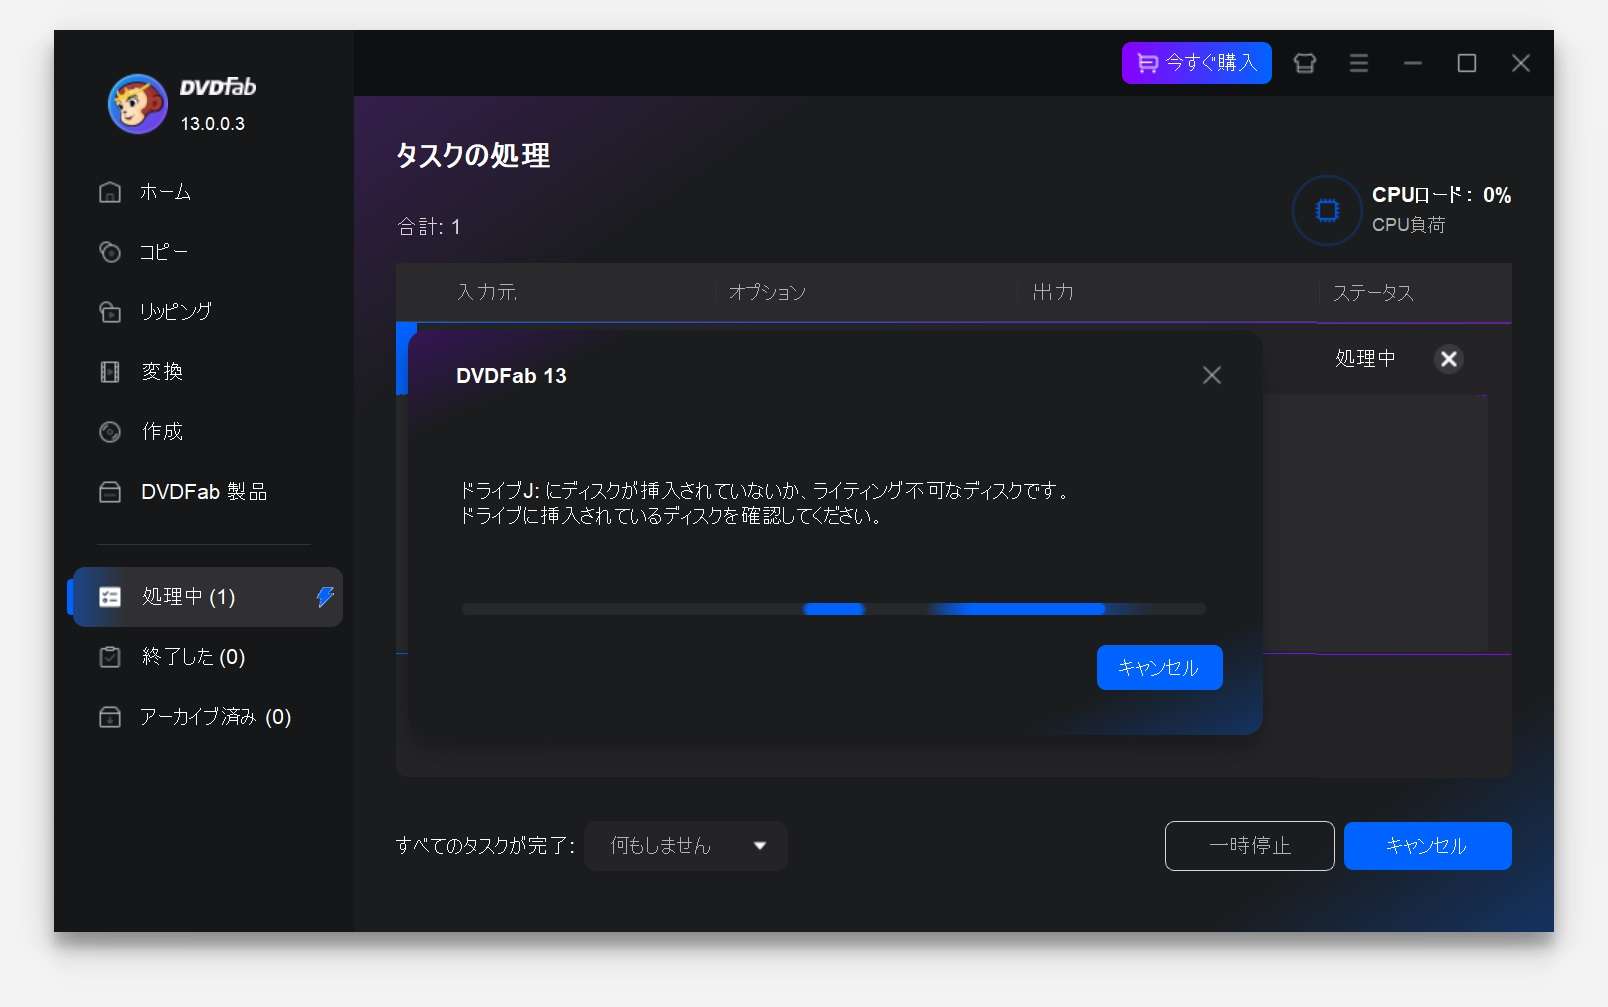Click the 合計: 1 total label

point(429,227)
